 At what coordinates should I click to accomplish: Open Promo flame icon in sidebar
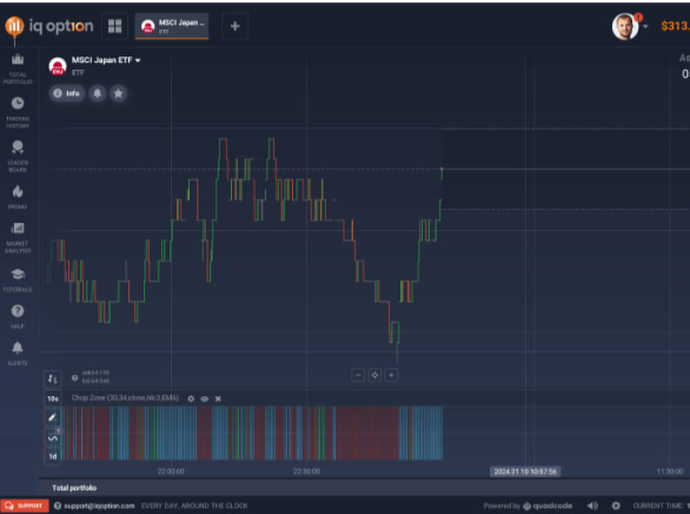pyautogui.click(x=18, y=197)
